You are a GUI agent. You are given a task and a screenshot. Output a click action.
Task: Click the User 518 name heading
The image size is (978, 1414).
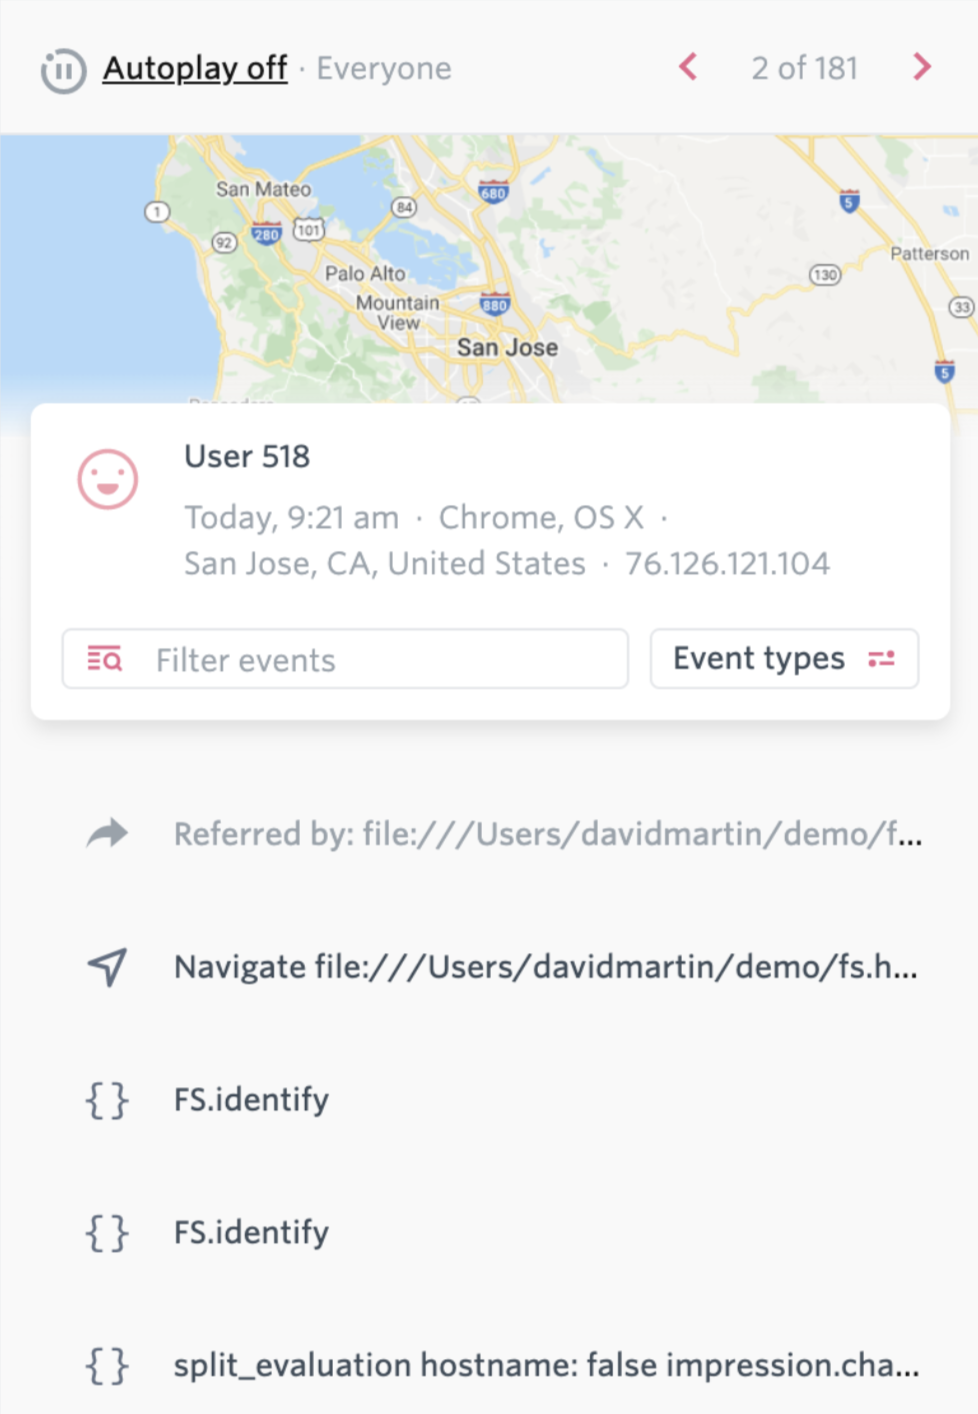pyautogui.click(x=247, y=456)
